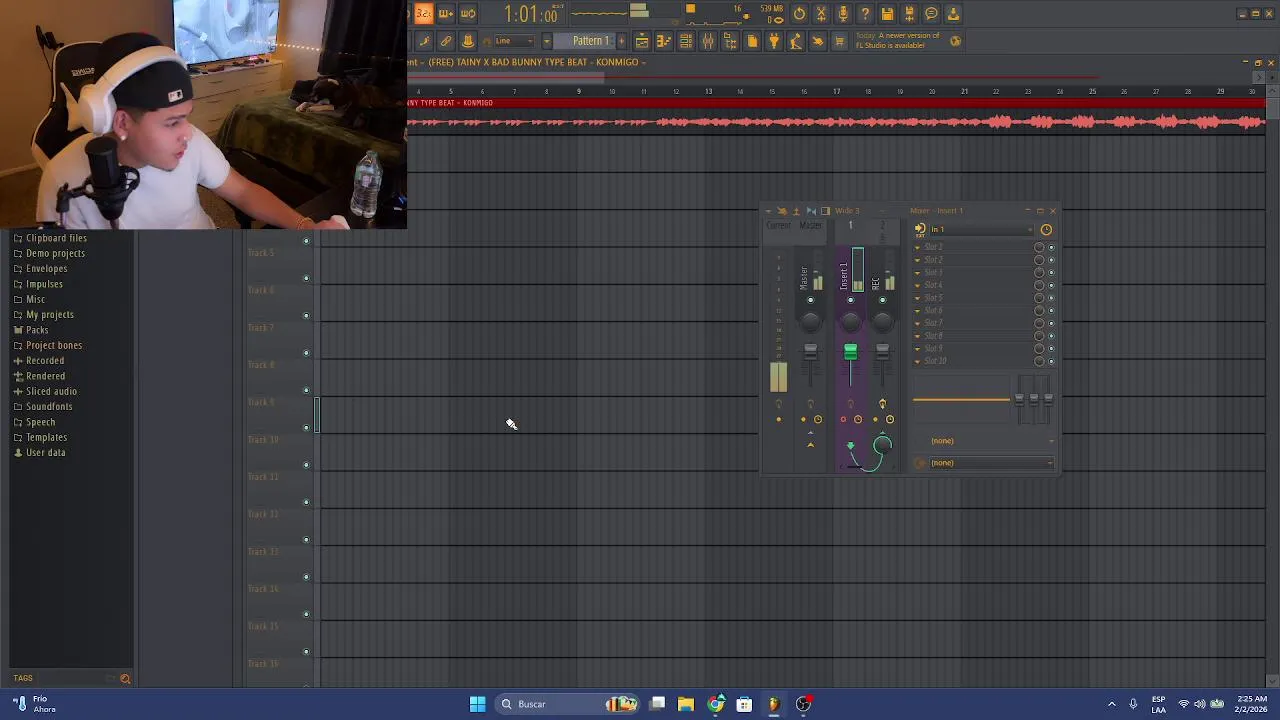Open the Slot 1 effect menu arrow

pos(917,247)
